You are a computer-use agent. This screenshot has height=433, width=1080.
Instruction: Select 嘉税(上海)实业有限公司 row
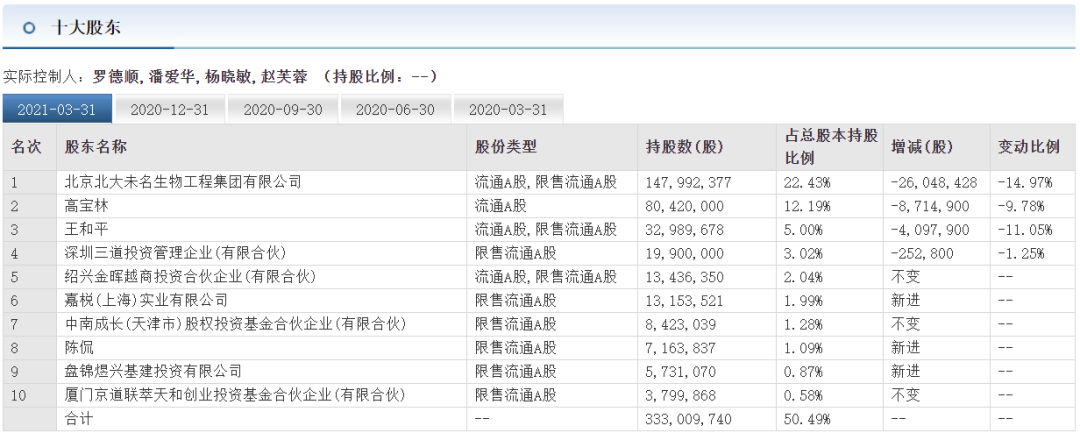coord(146,300)
